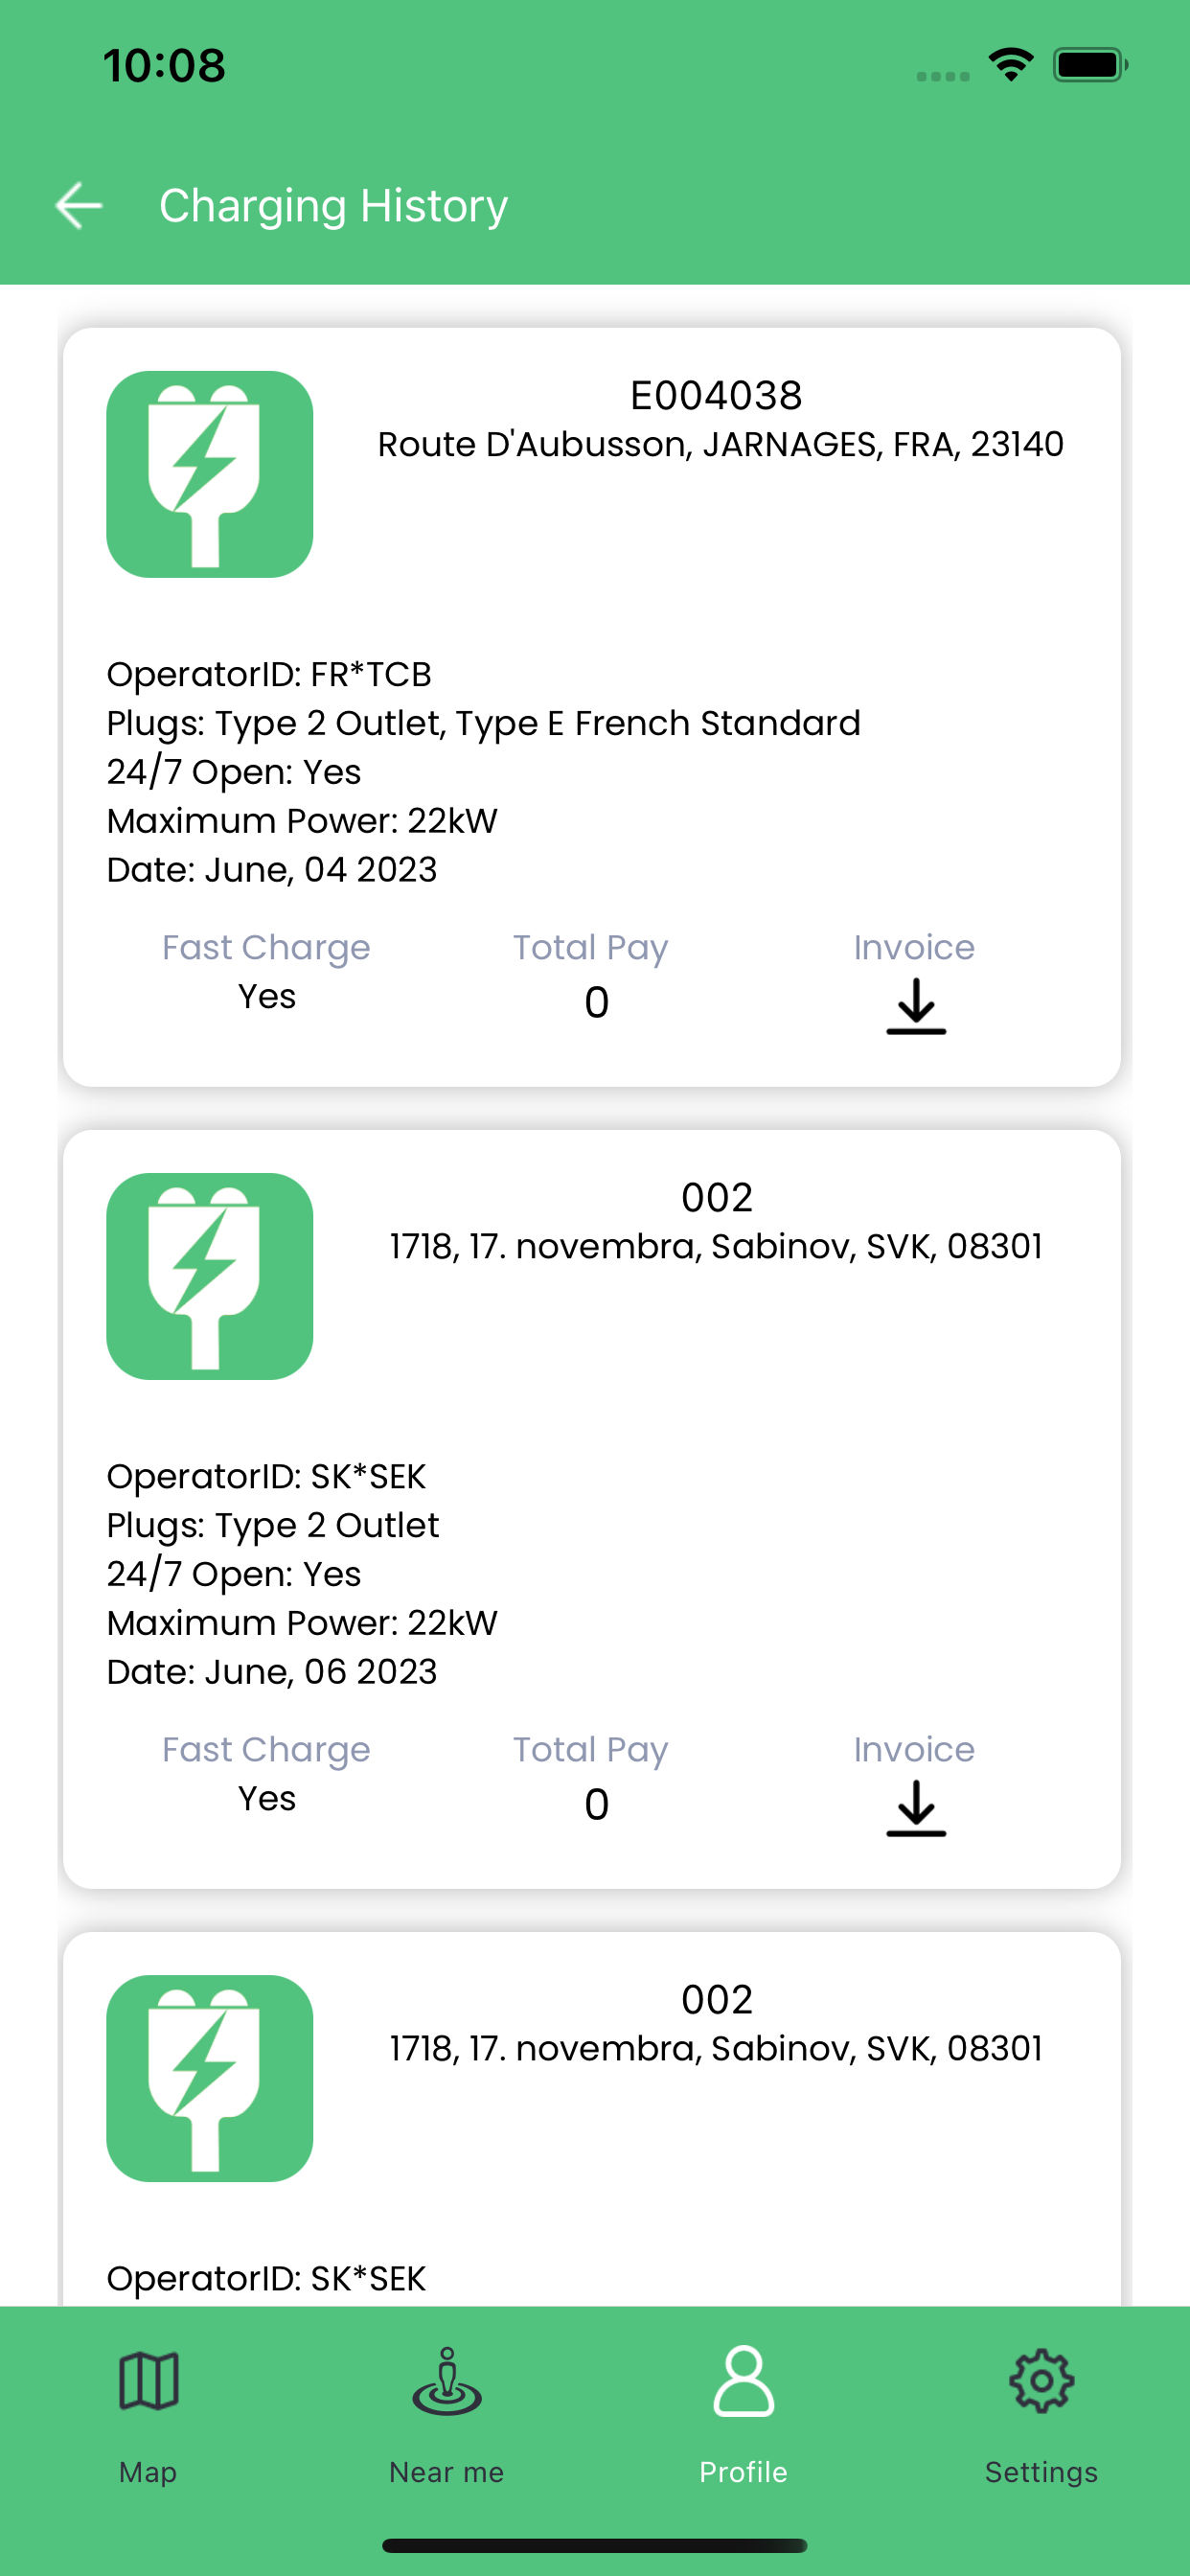This screenshot has width=1190, height=2576.
Task: Select the Charging History title
Action: [x=334, y=206]
